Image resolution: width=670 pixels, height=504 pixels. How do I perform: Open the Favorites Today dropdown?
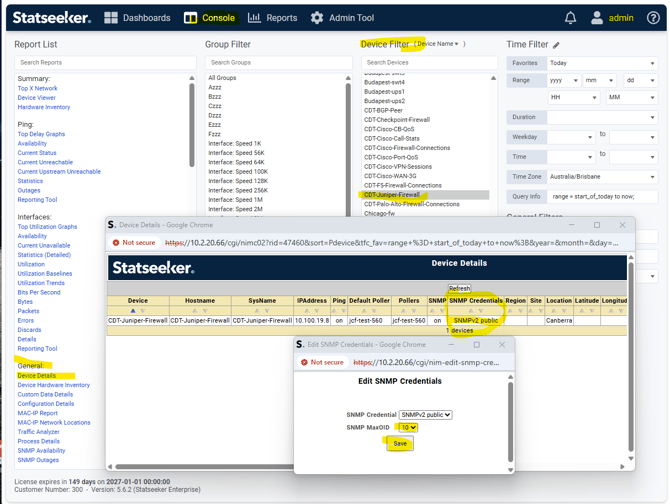pyautogui.click(x=602, y=63)
